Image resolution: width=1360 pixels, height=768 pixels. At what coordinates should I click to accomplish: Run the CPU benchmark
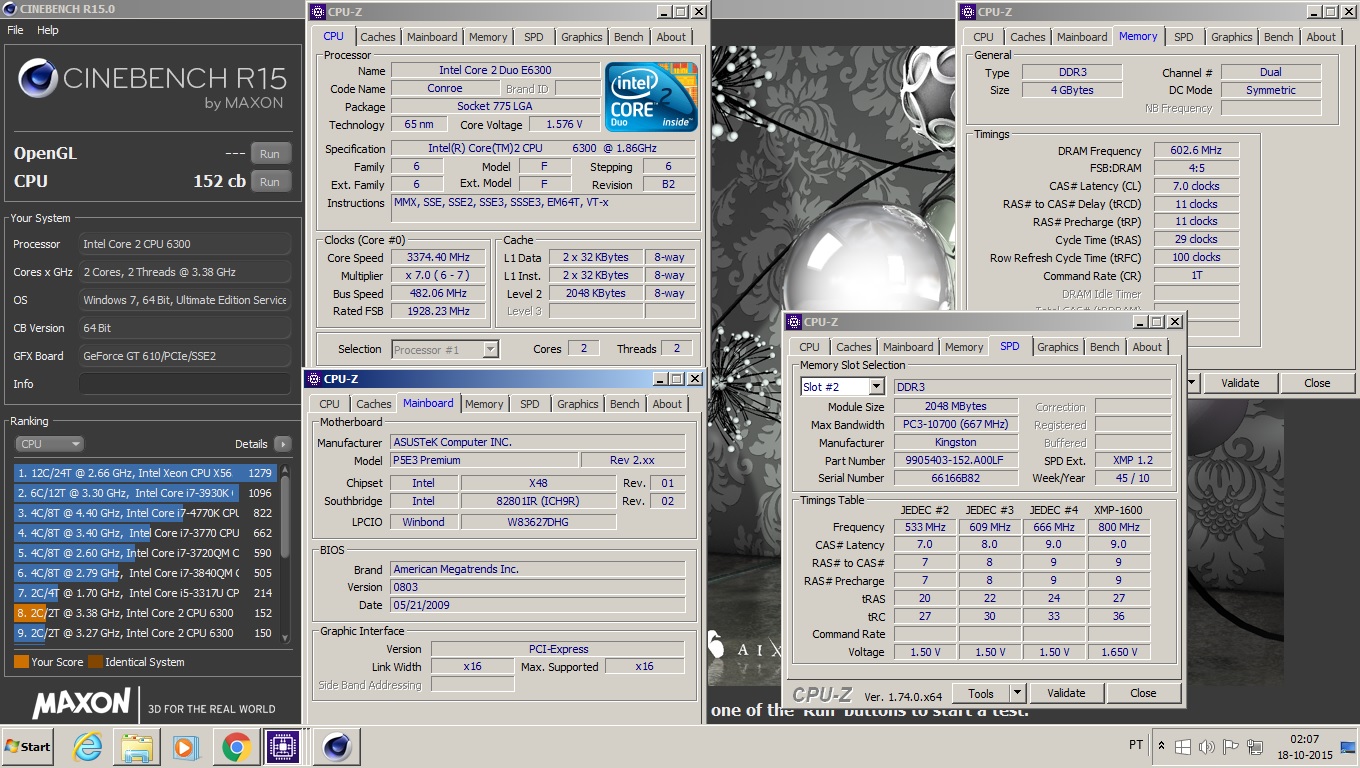(x=270, y=182)
